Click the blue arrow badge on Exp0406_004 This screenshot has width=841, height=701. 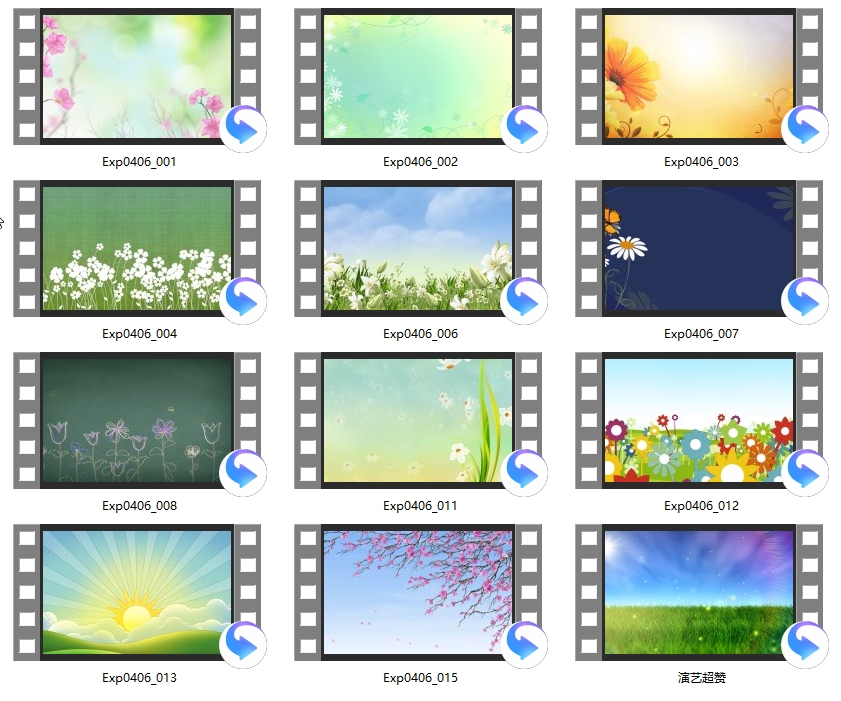click(243, 300)
